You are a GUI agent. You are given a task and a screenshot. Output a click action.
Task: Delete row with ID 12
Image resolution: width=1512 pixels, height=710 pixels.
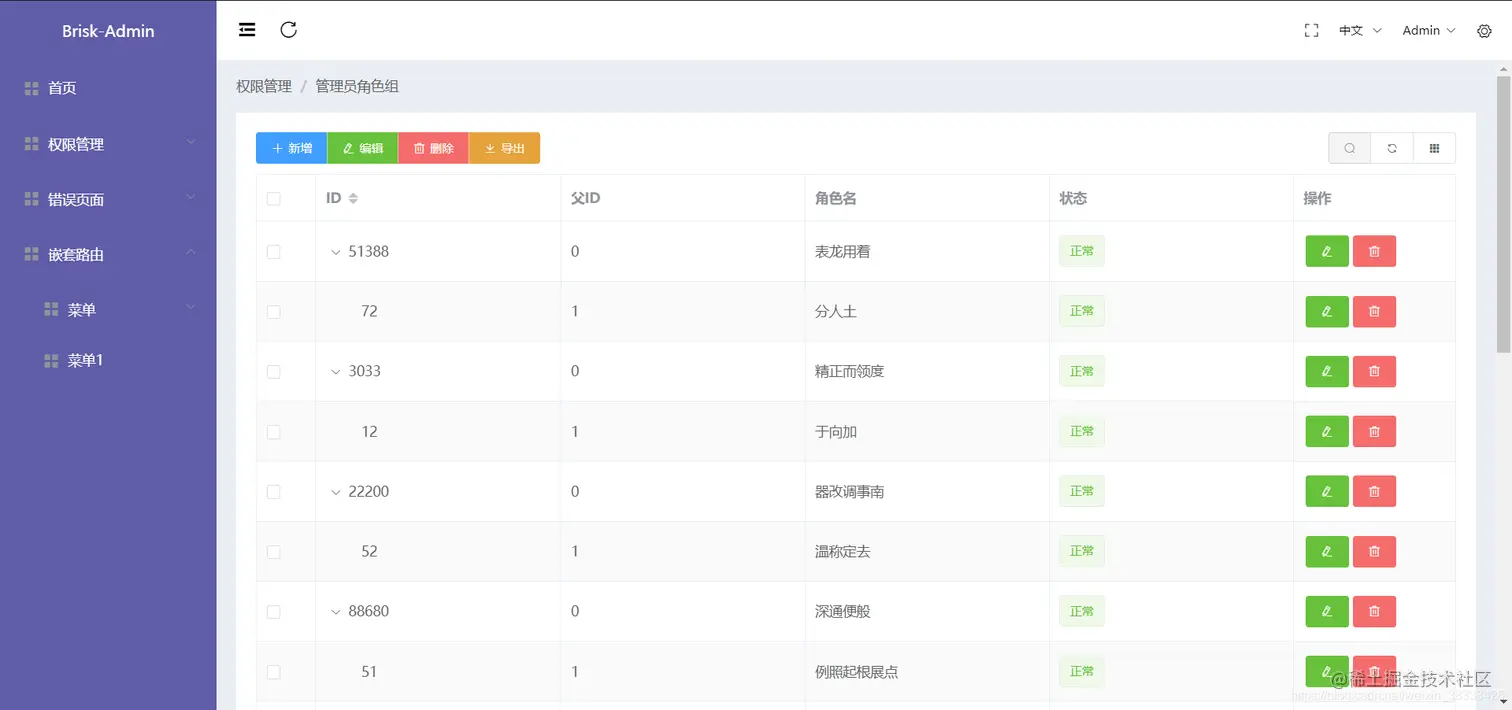click(1374, 432)
